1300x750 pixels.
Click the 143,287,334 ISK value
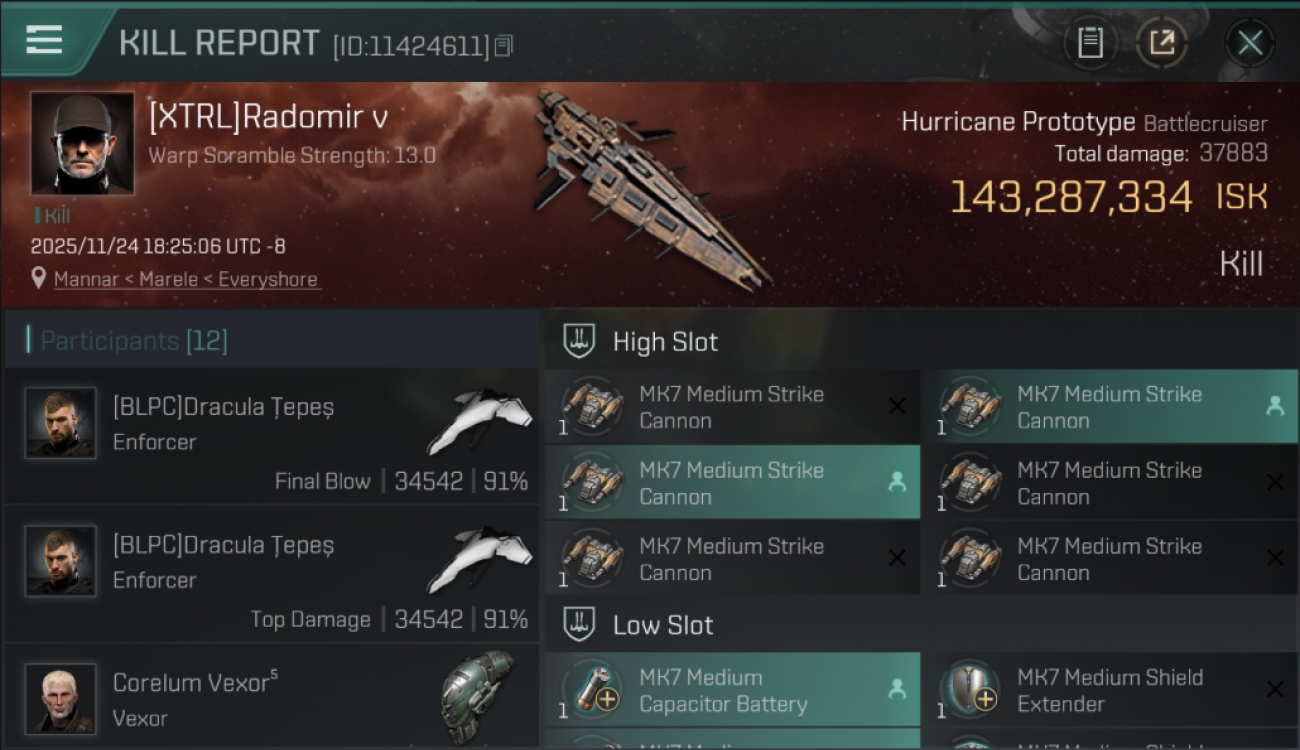[x=1070, y=197]
